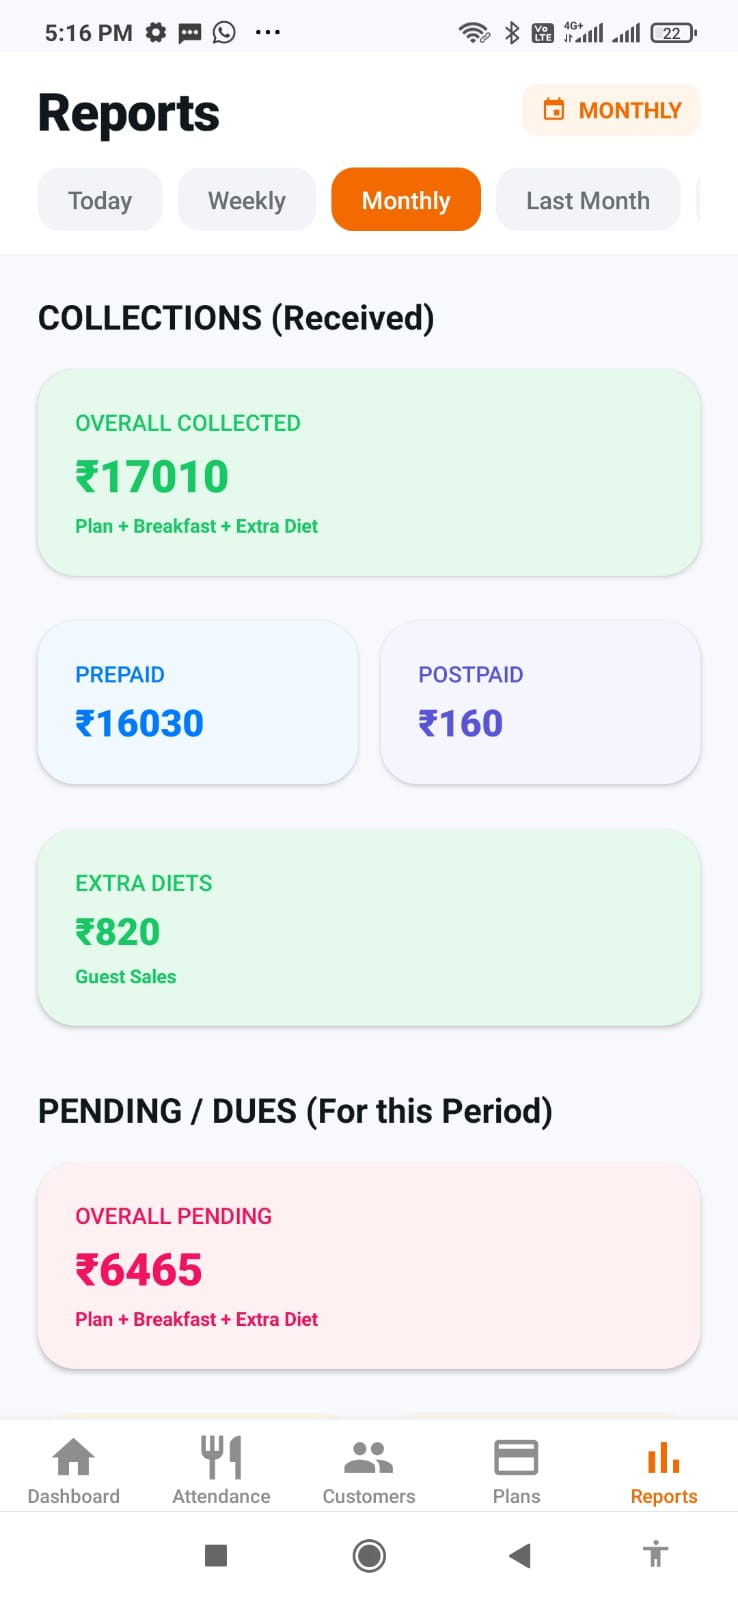Switch to the Weekly filter chip
This screenshot has width=738, height=1600.
(247, 200)
